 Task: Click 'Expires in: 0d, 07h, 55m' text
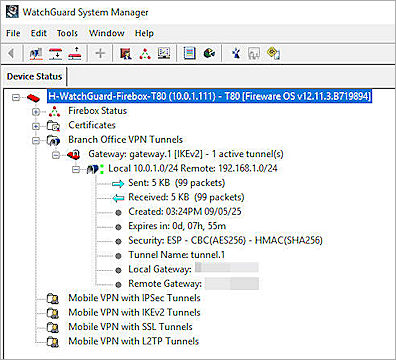click(x=177, y=226)
